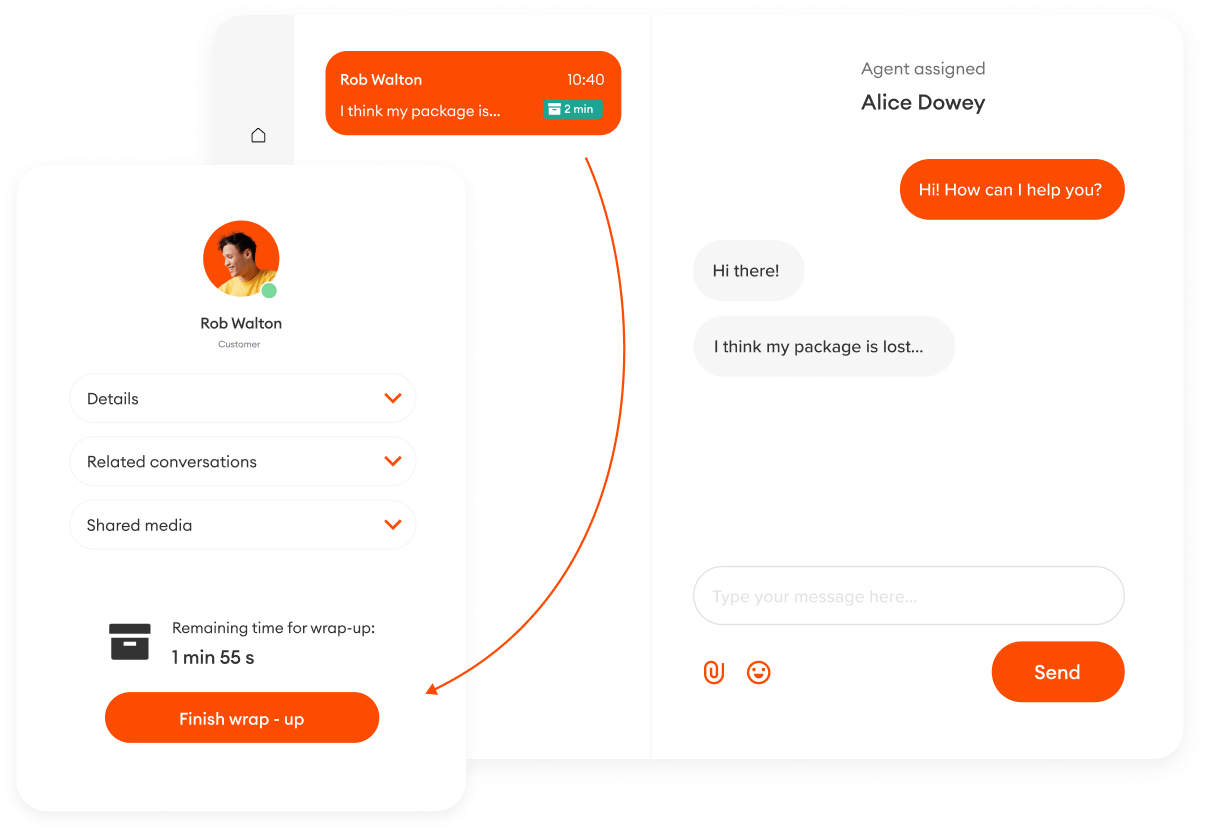1205x832 pixels.
Task: Click the 'Hi! How can I help you?' bubble
Action: [x=1012, y=190]
